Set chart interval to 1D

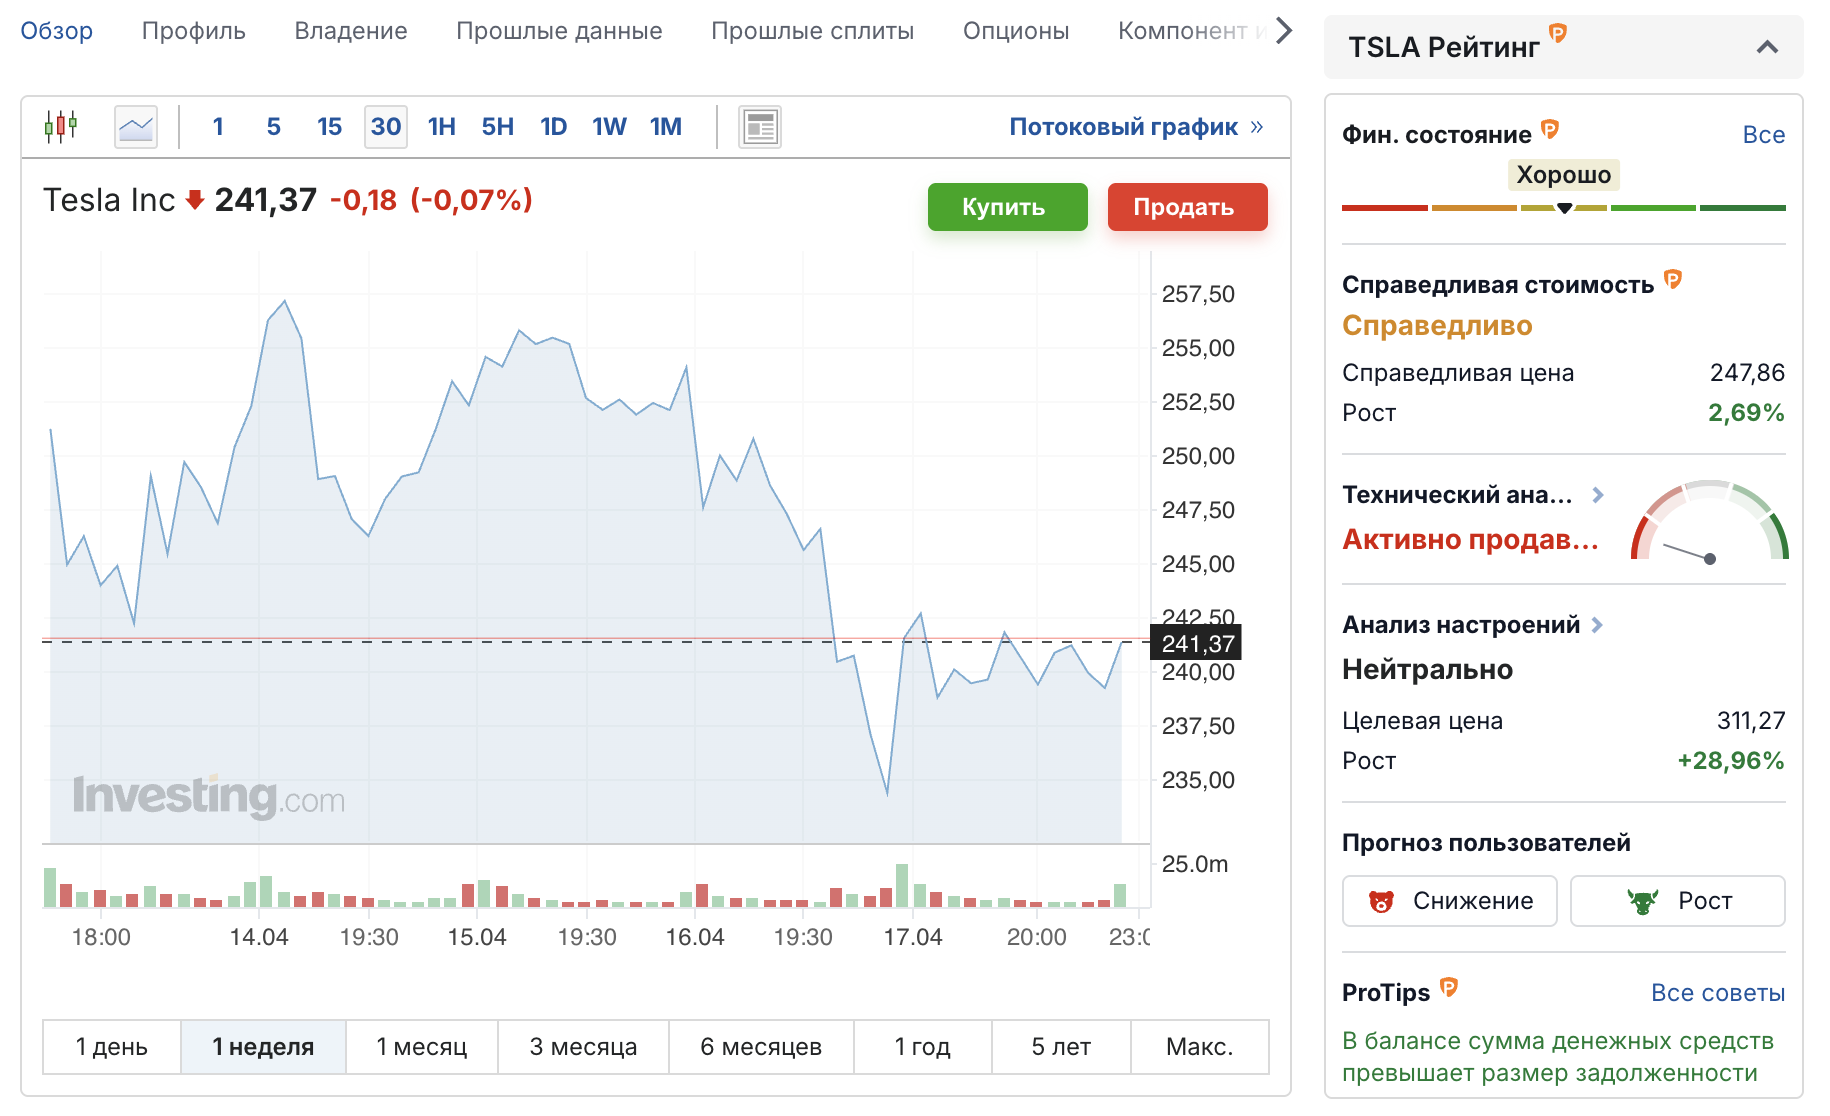pyautogui.click(x=554, y=127)
